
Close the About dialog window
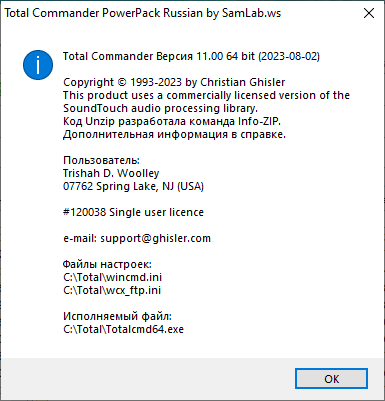[x=369, y=13]
